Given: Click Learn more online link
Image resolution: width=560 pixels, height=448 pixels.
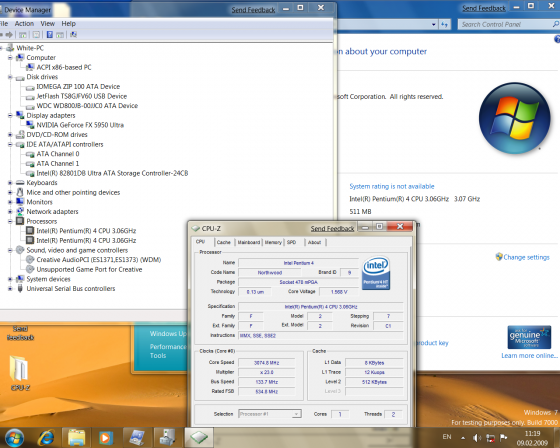Looking at the screenshot, I should click(530, 355).
